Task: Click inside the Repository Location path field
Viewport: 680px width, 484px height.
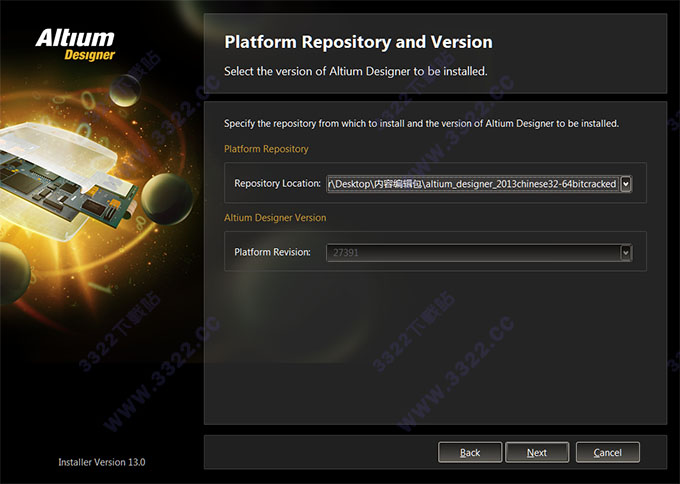Action: (472, 184)
